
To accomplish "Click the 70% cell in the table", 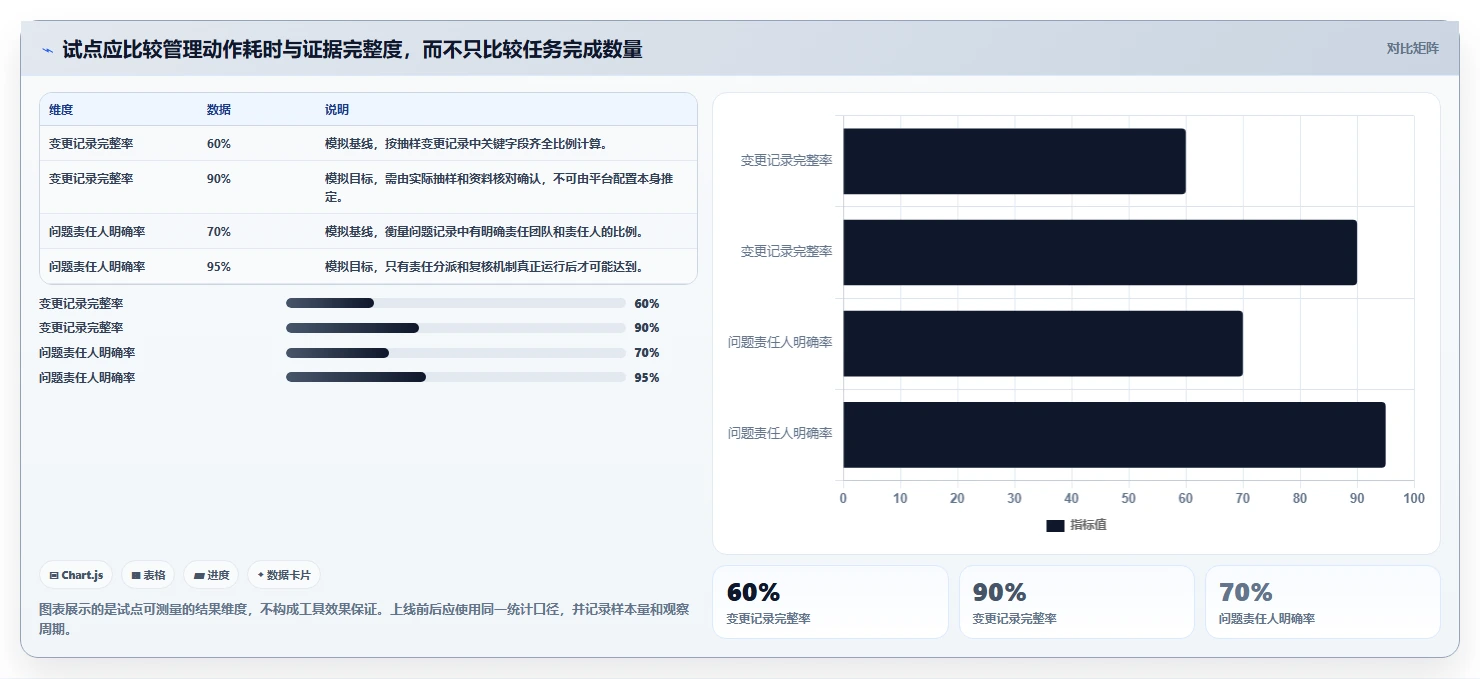I will pyautogui.click(x=219, y=232).
